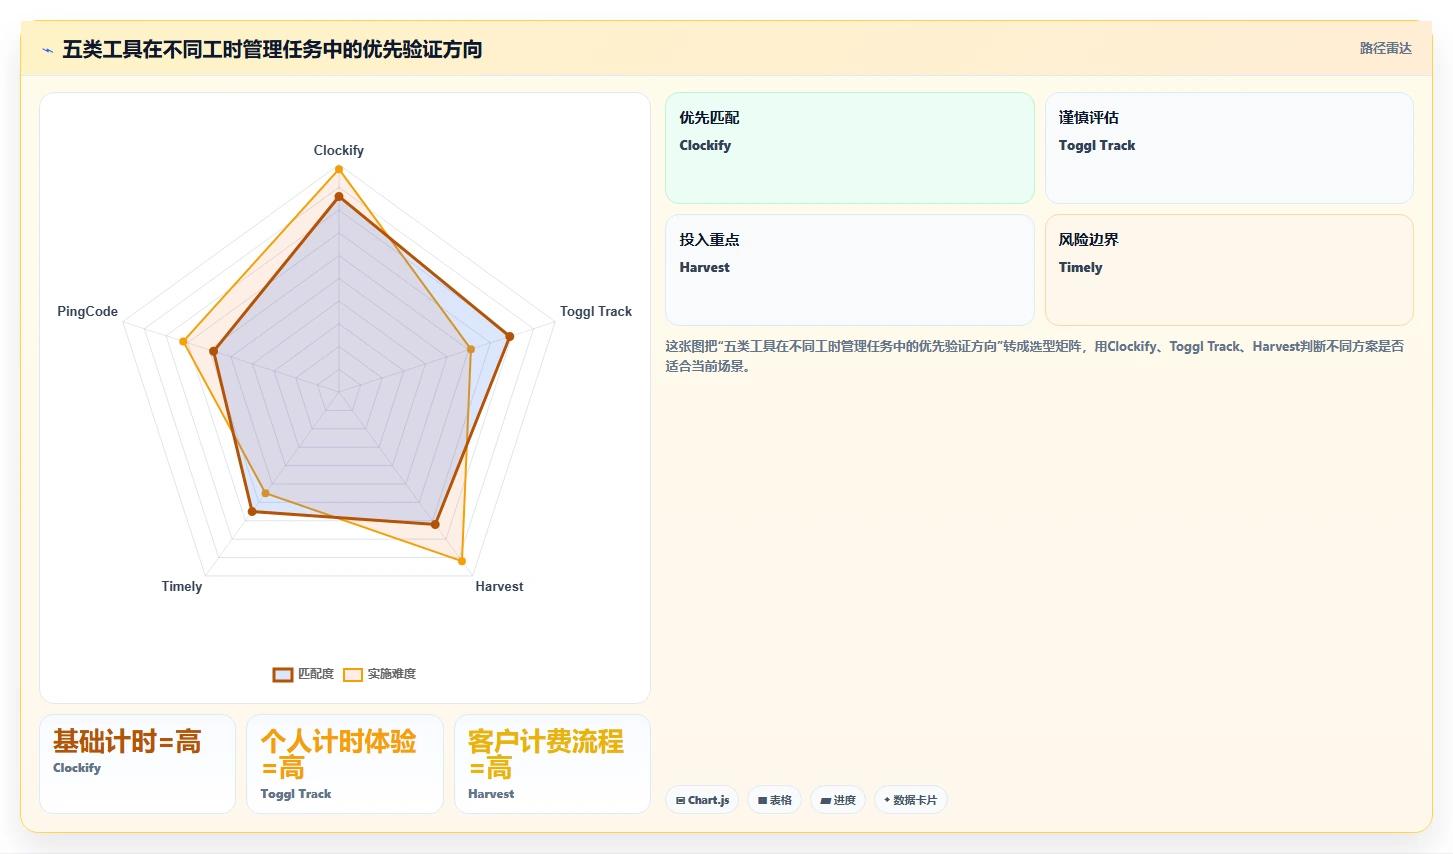Click the 匹配度 data point at Toggl Track vertex
The width and height of the screenshot is (1453, 854).
click(509, 336)
